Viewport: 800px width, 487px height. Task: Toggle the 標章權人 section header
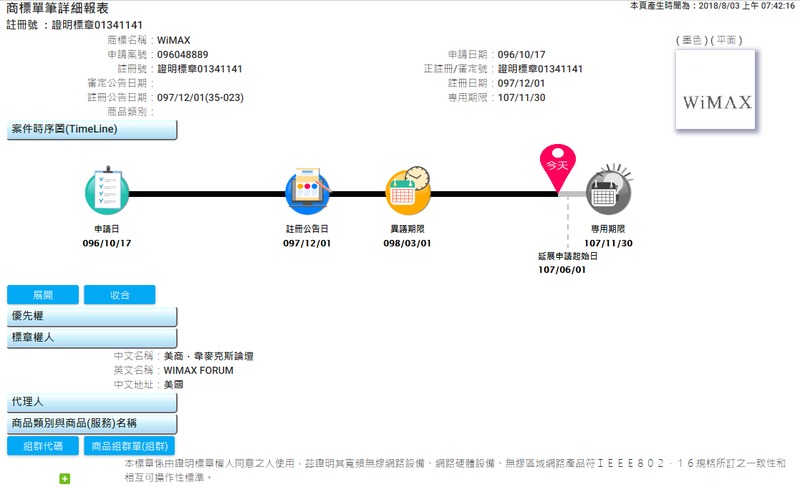click(x=92, y=339)
